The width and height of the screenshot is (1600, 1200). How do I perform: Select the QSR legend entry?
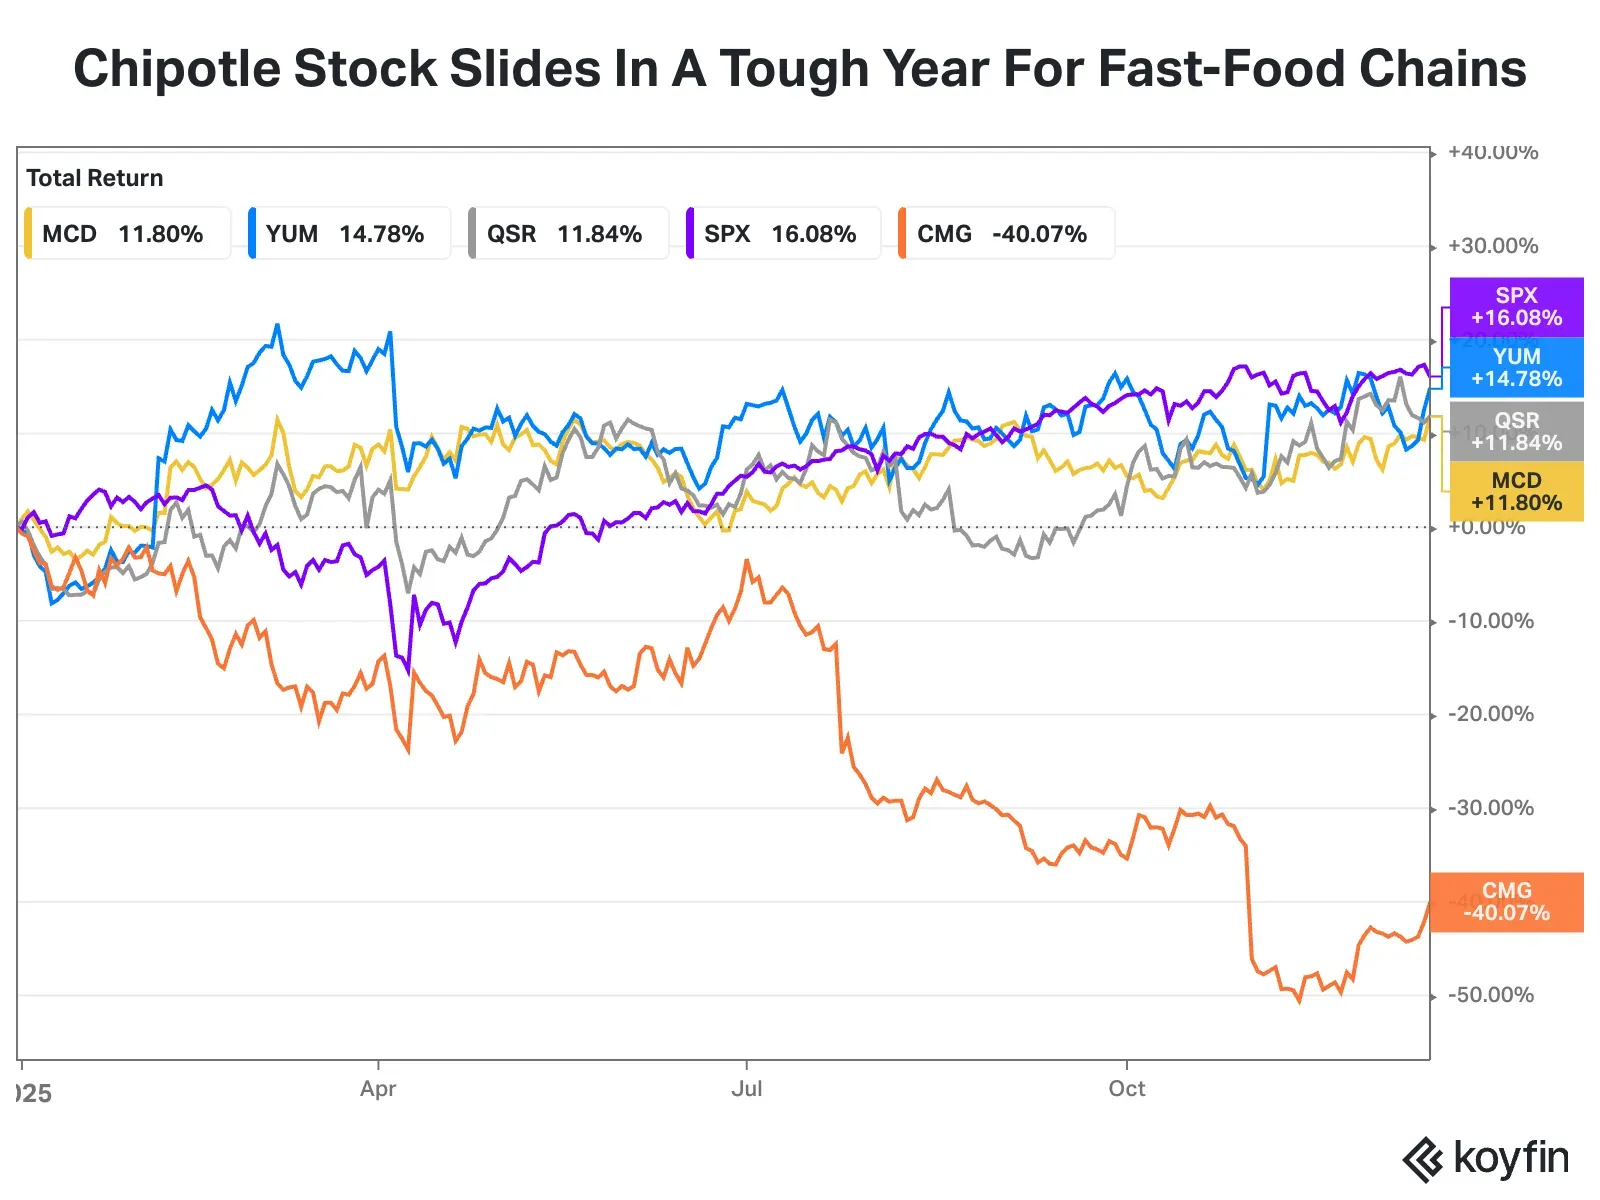click(x=567, y=234)
